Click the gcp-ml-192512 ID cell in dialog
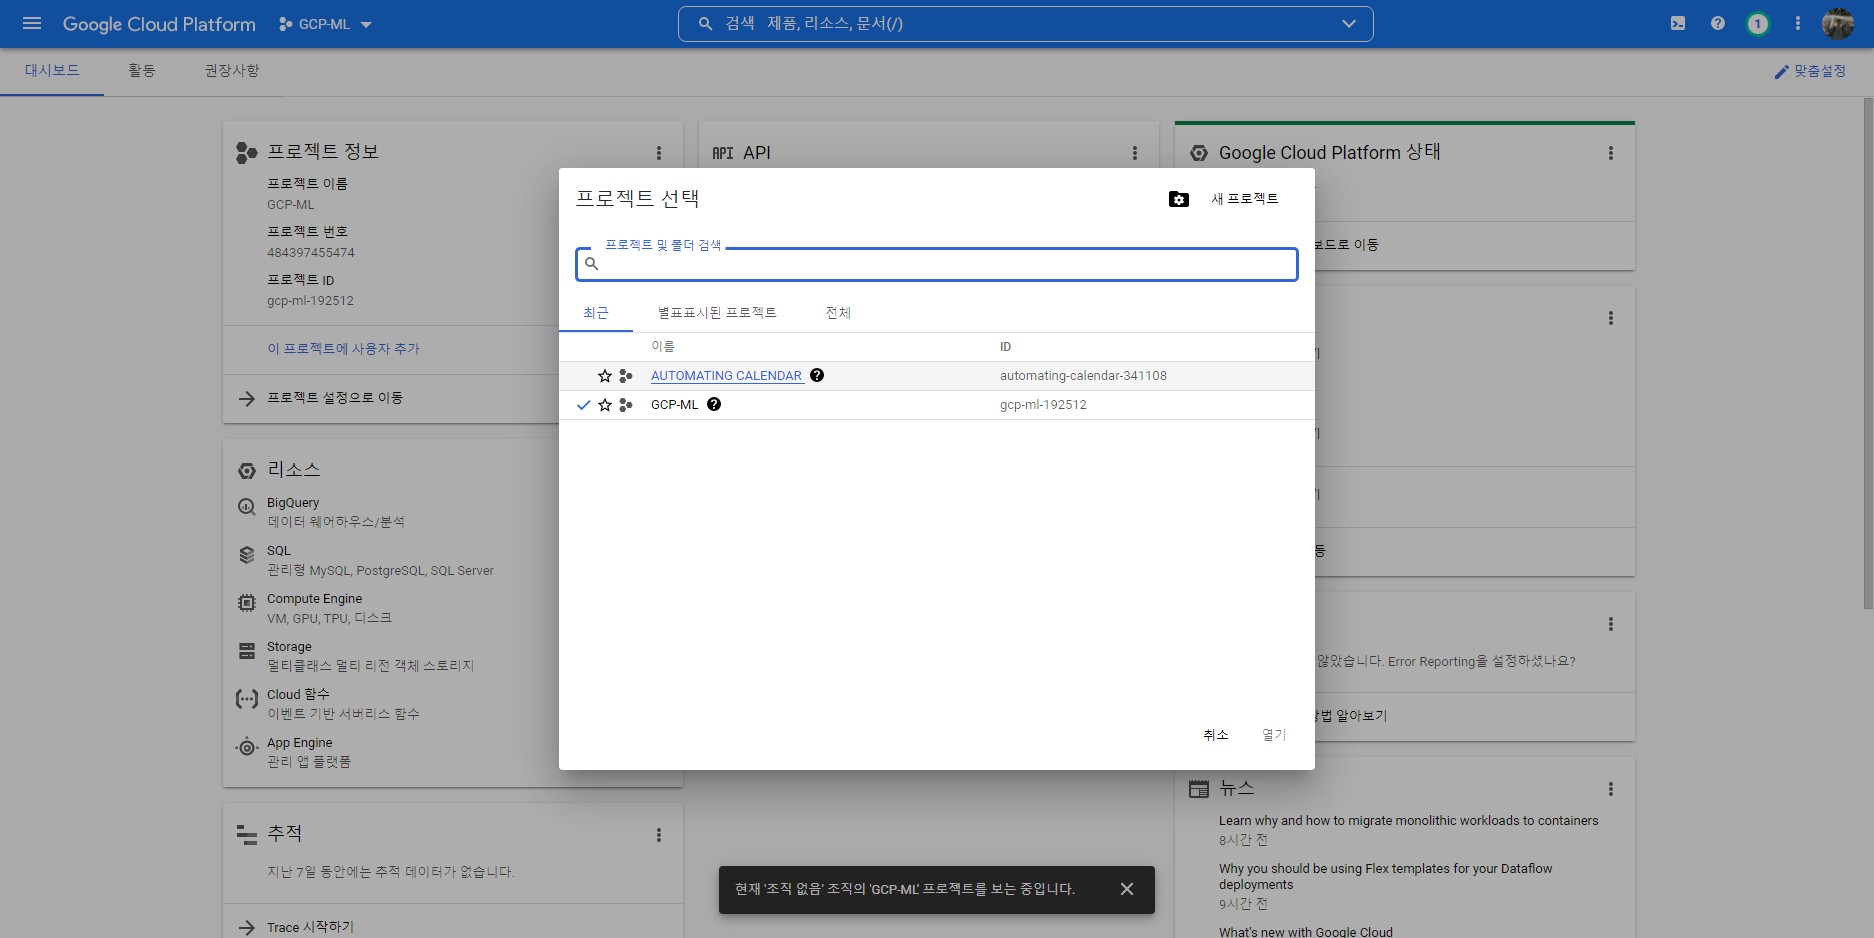The image size is (1874, 938). 1043,405
